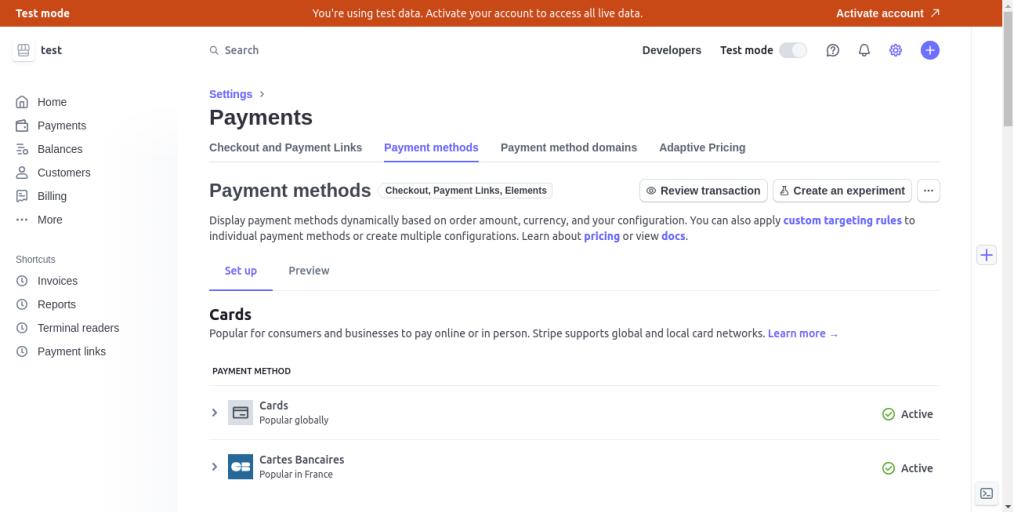
Task: Open the notifications bell icon
Action: (x=864, y=50)
